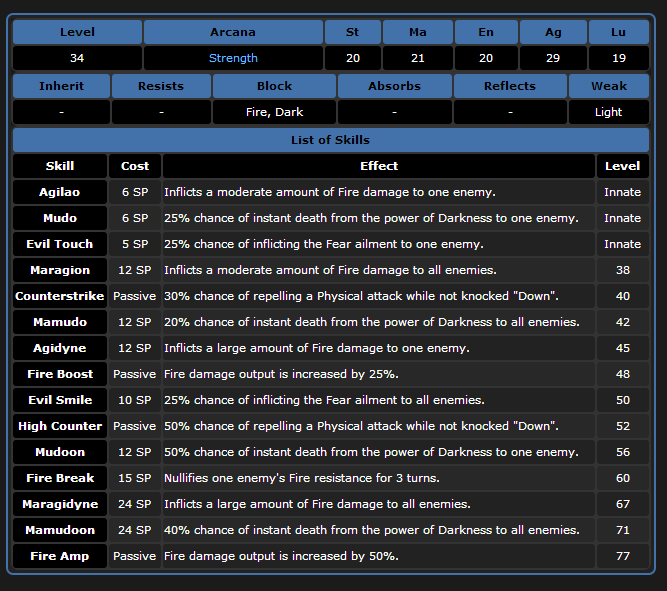Select the Light weakness cell

point(609,112)
